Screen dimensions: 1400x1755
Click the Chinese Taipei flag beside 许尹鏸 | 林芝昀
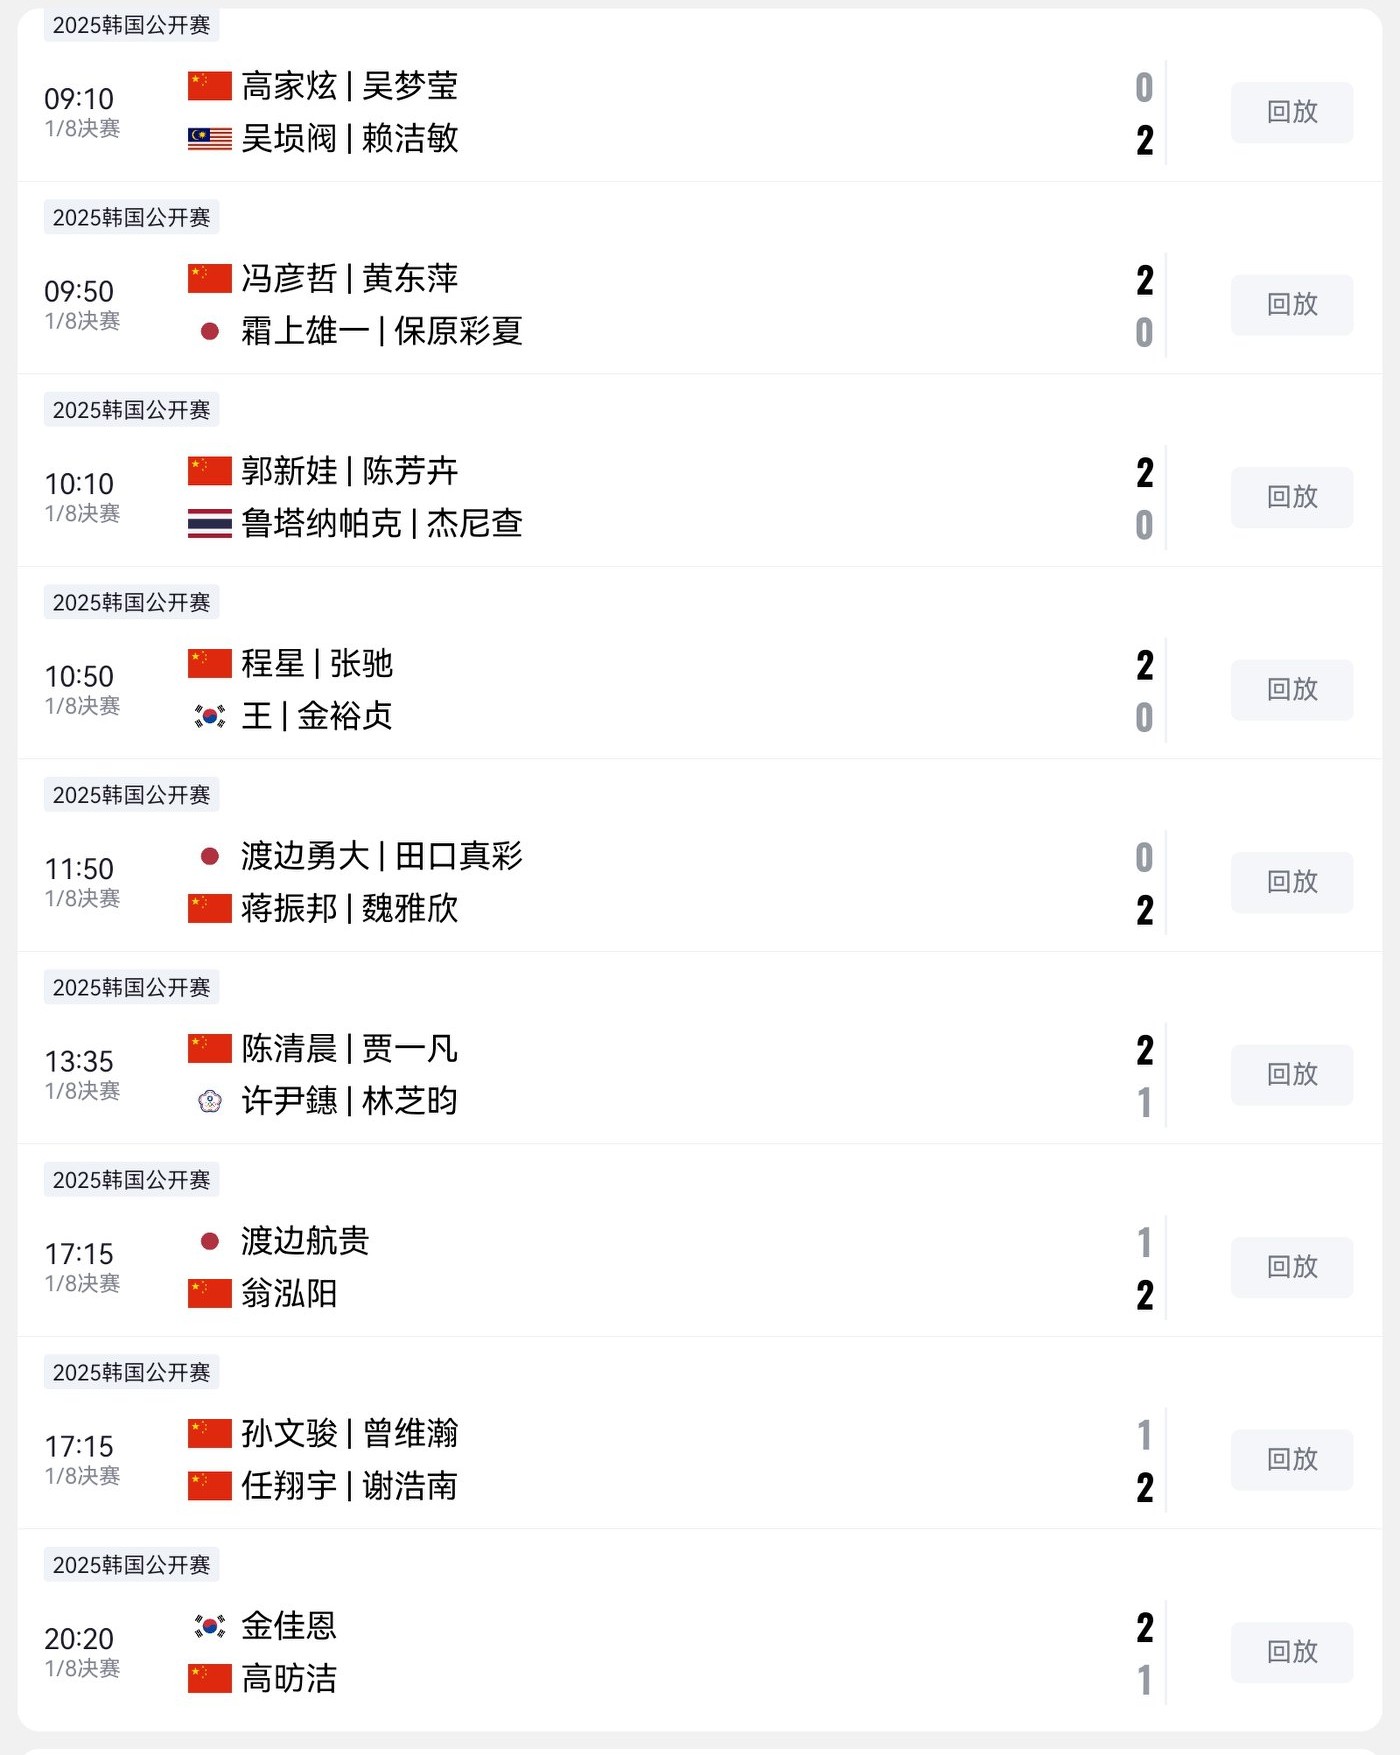210,1101
